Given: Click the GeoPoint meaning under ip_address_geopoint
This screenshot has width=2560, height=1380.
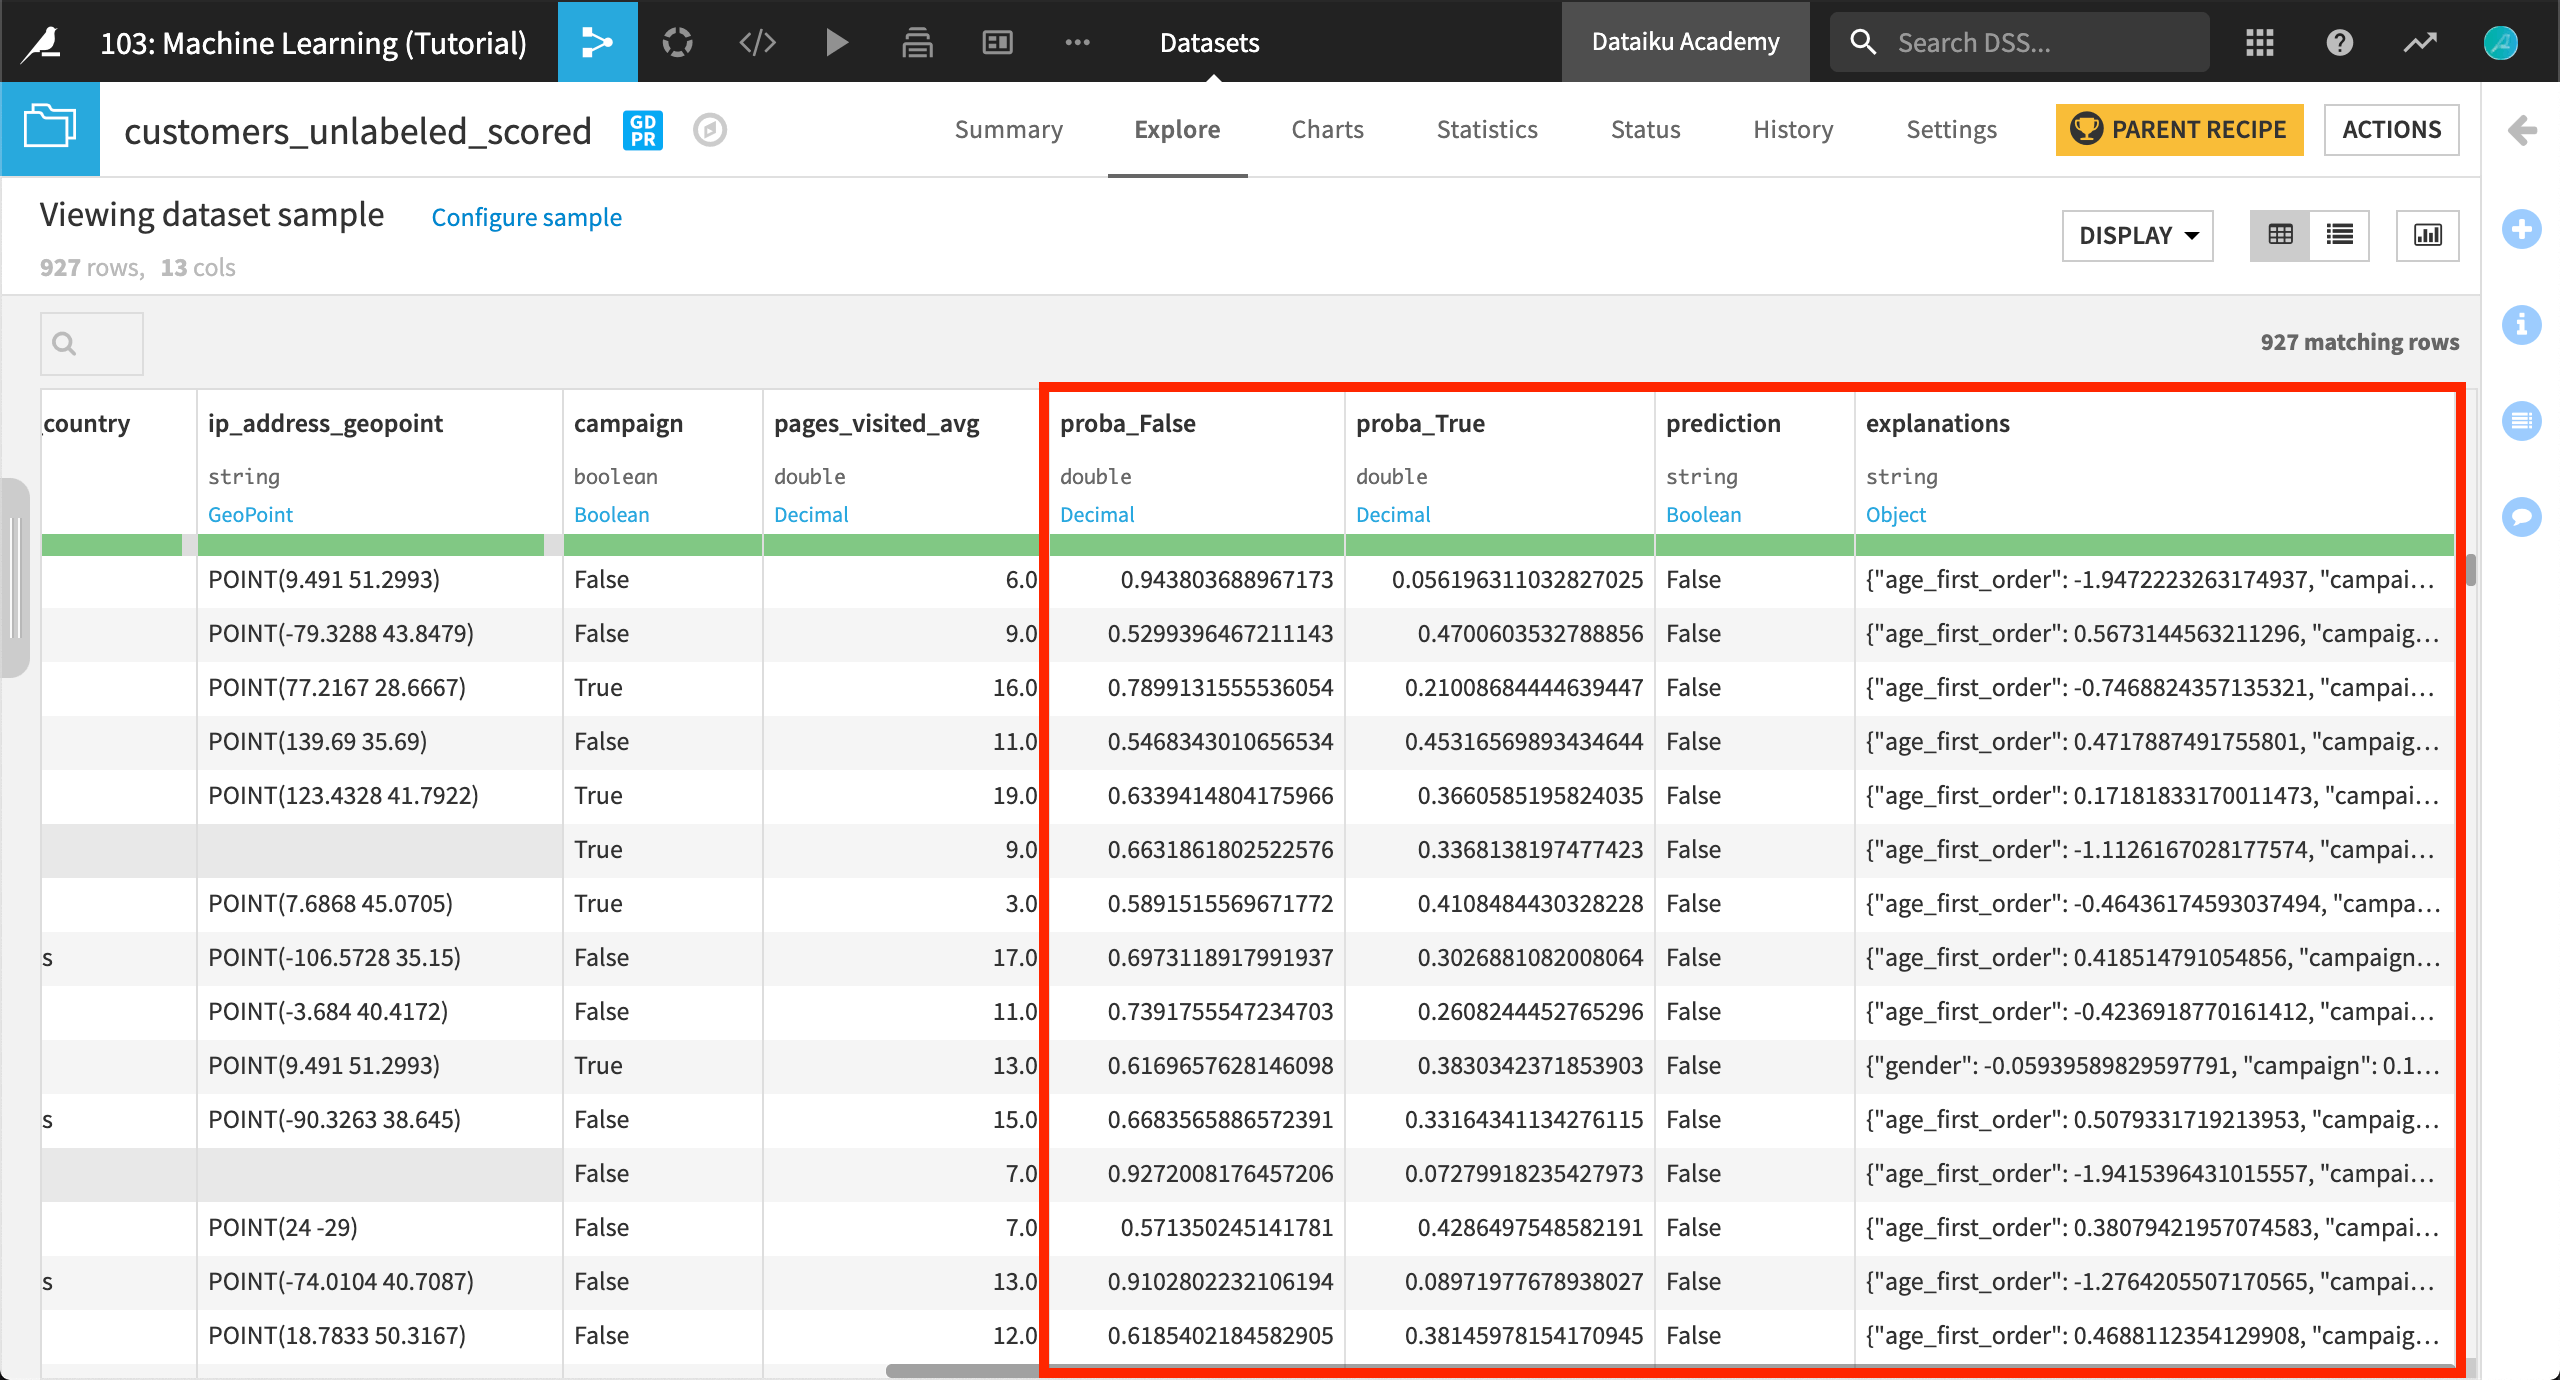Looking at the screenshot, I should [x=250, y=514].
